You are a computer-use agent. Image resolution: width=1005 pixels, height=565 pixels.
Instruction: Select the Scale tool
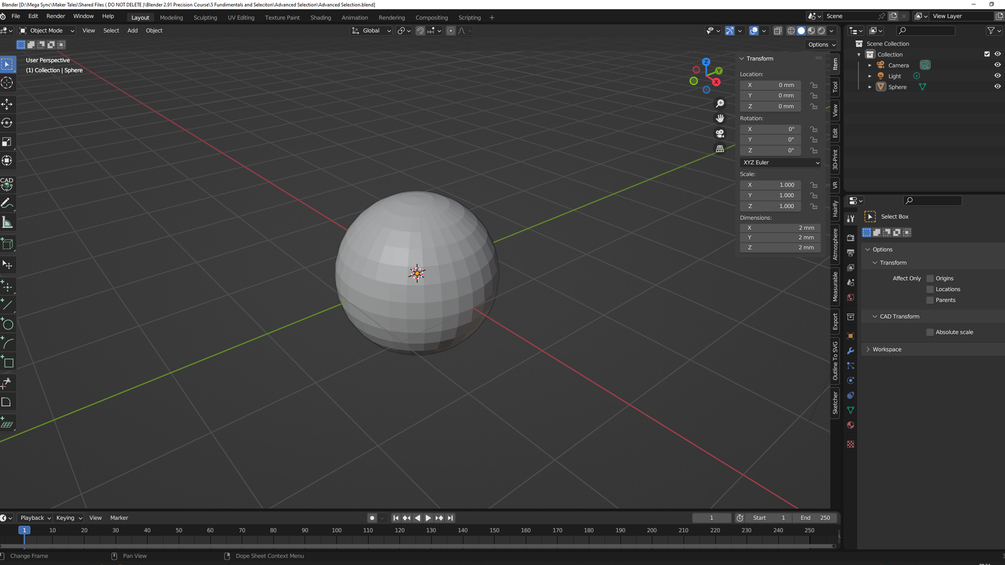[7, 142]
